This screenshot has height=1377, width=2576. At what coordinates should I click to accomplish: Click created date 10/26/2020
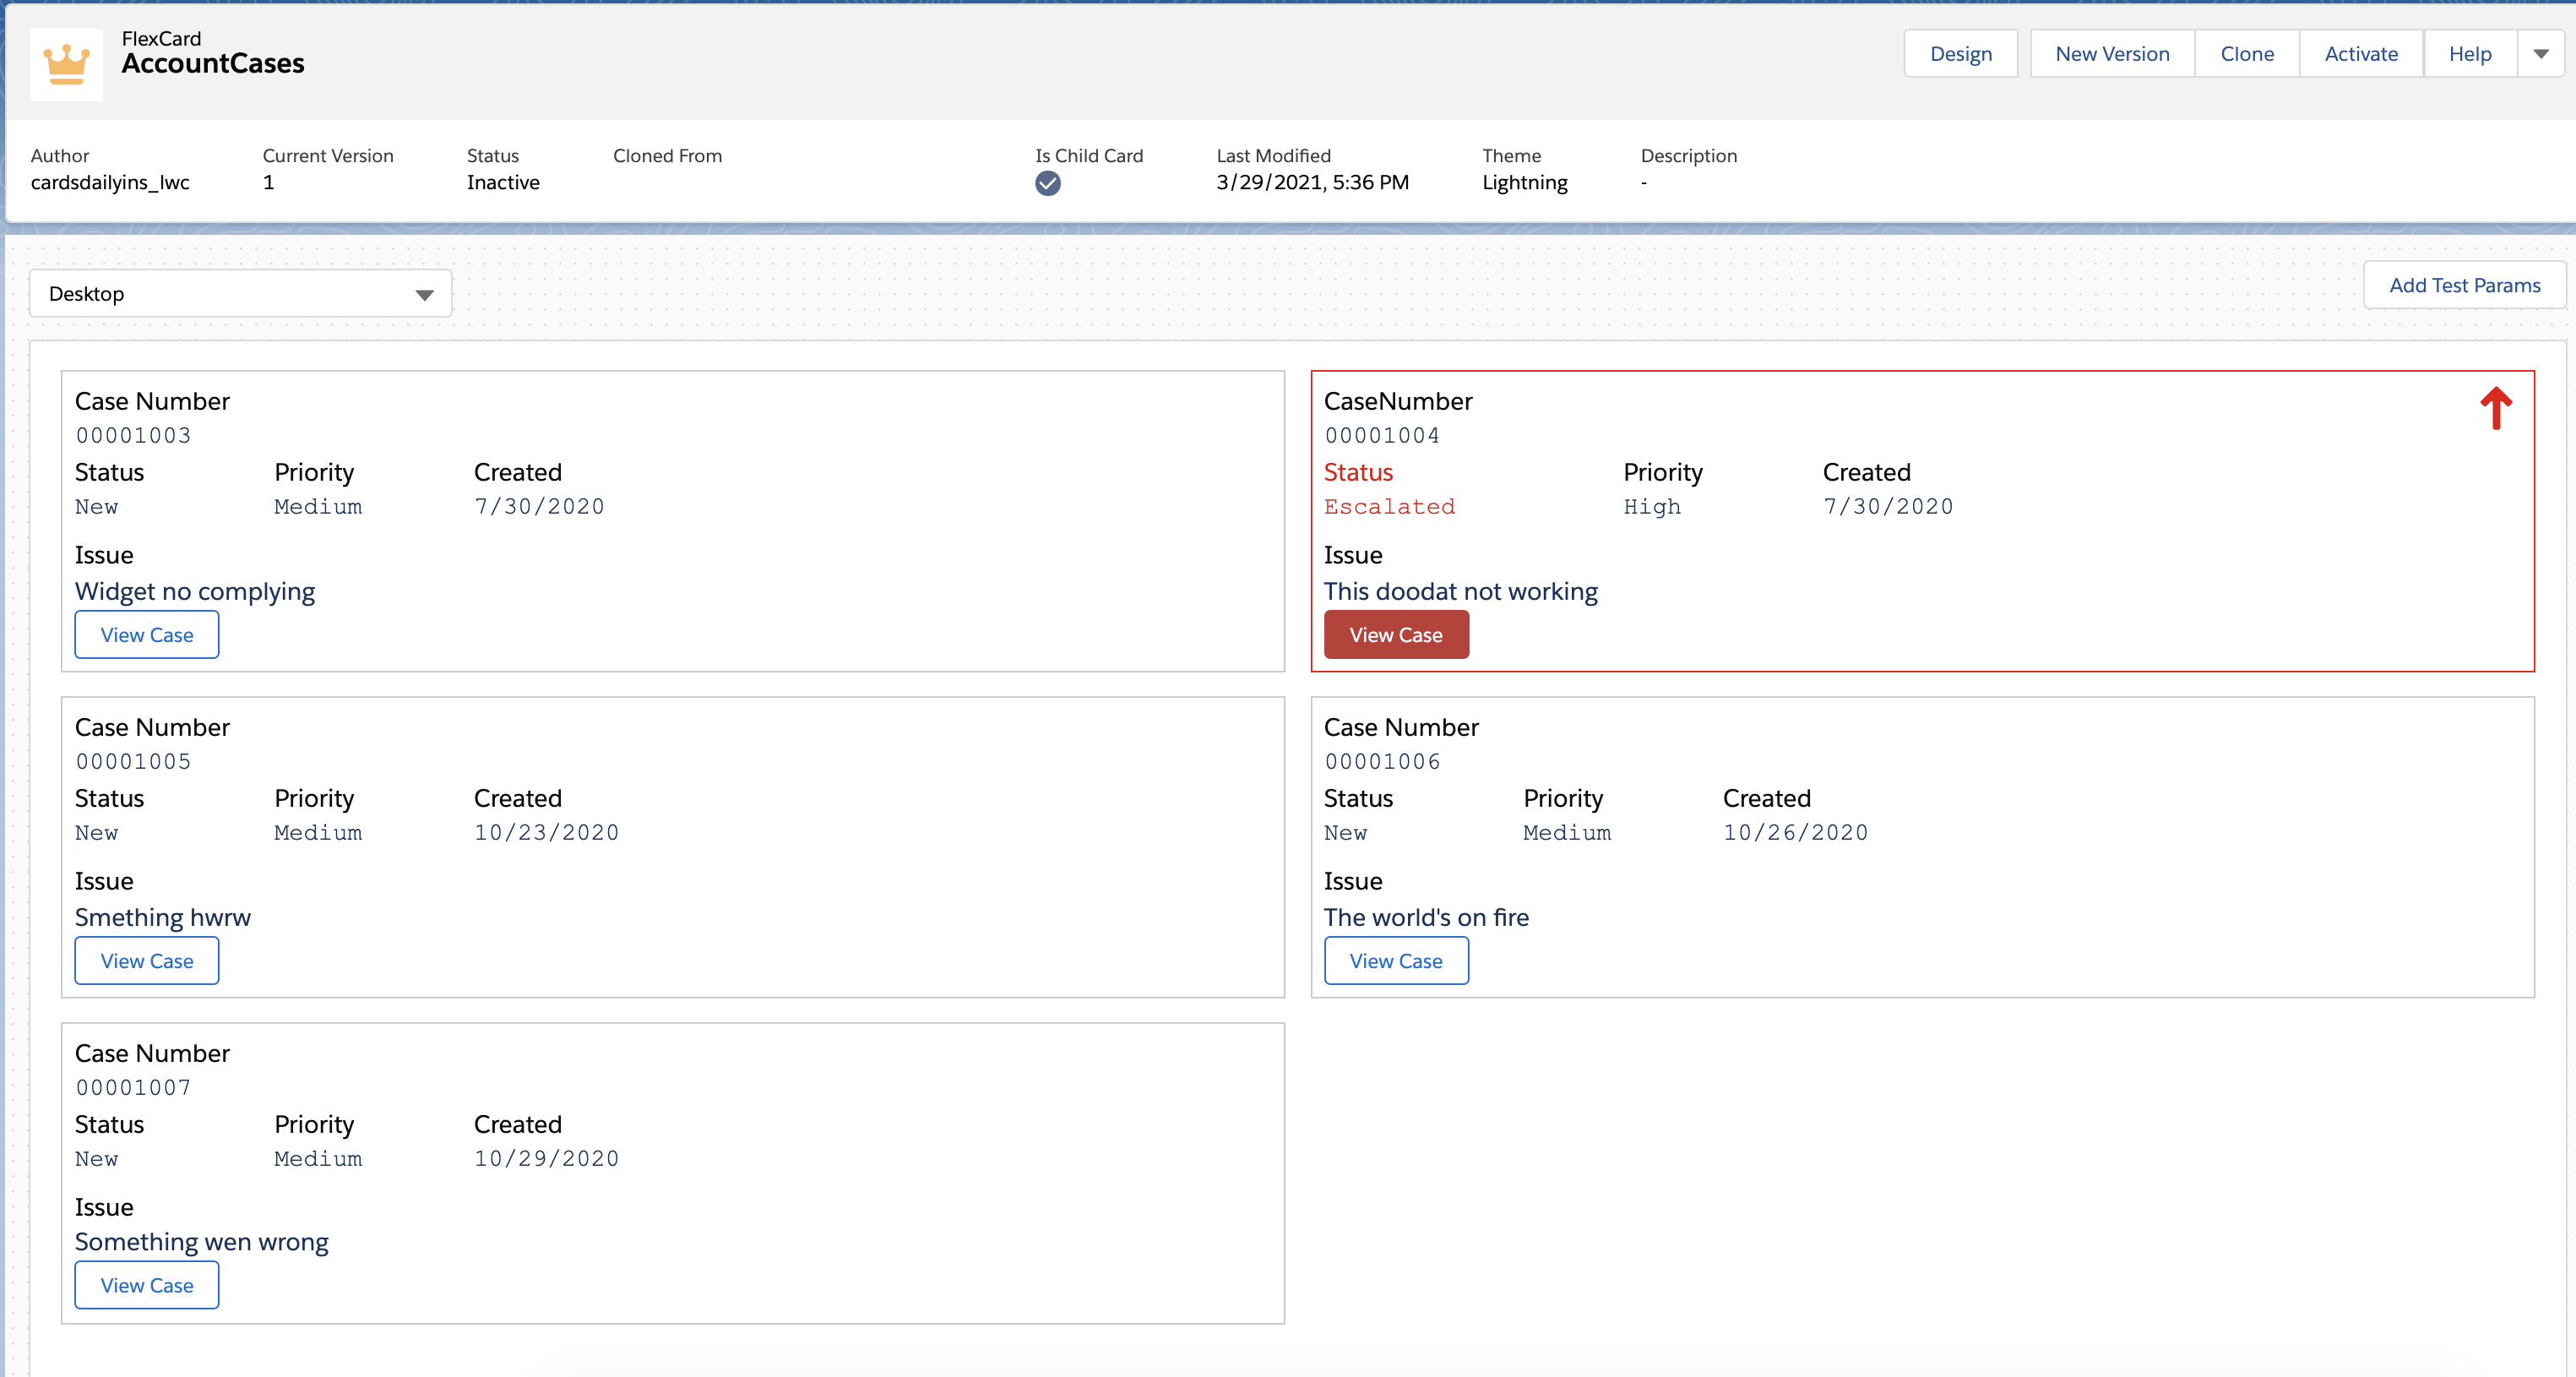click(1795, 833)
